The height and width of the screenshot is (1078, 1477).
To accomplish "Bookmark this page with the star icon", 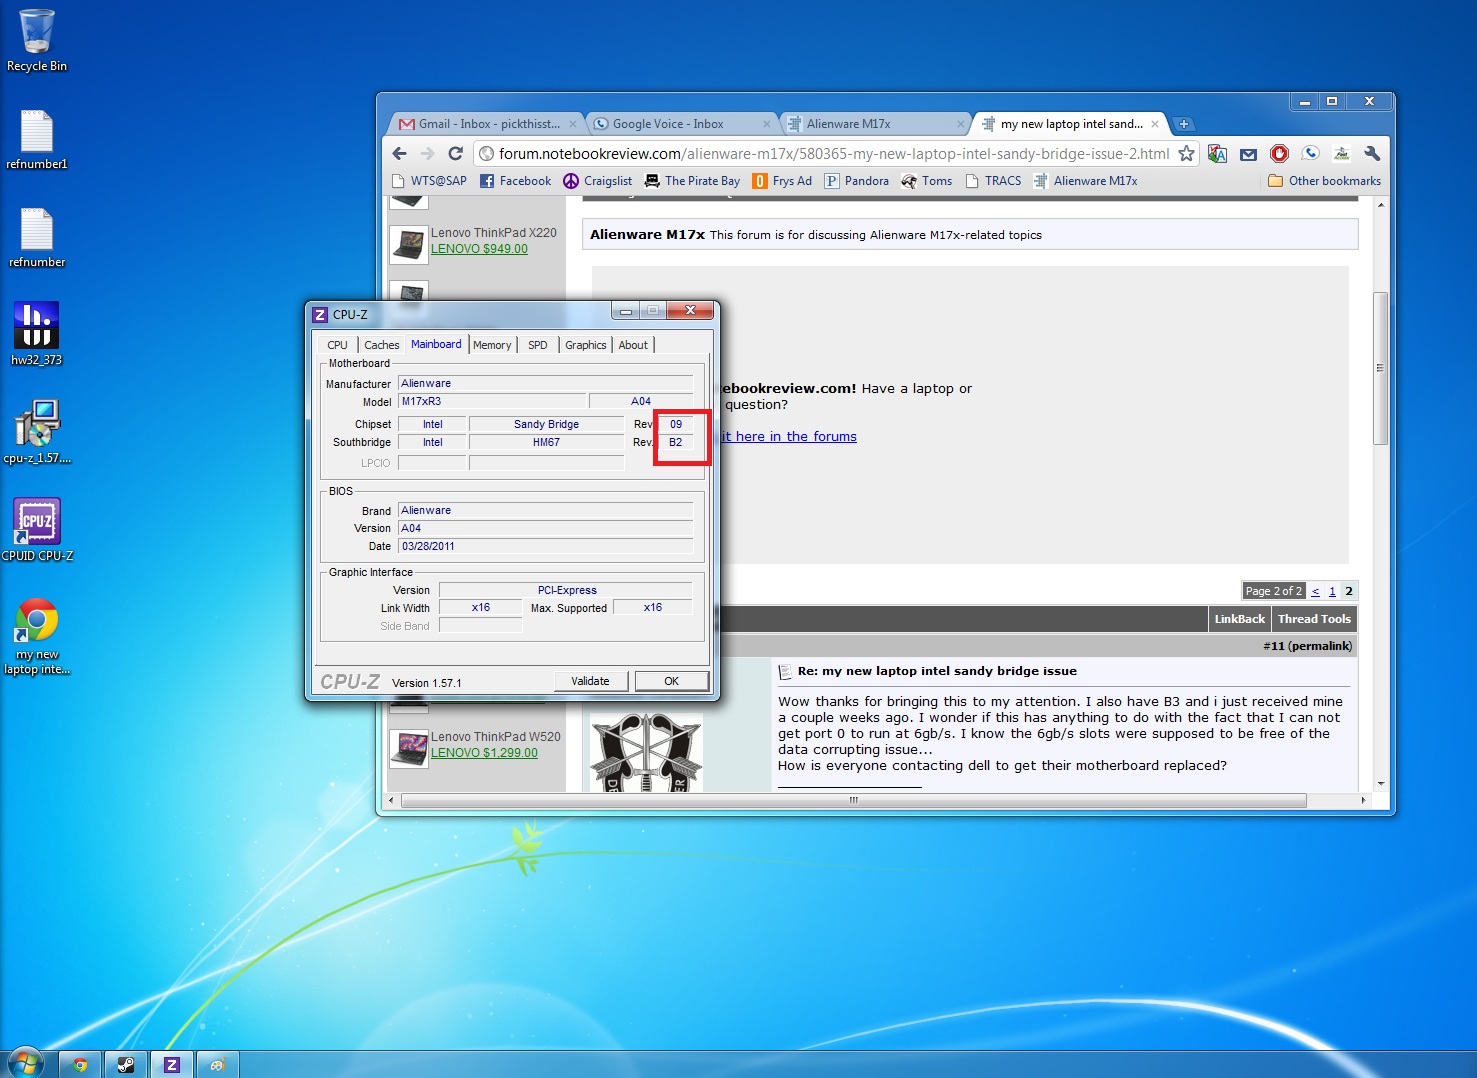I will [x=1186, y=153].
